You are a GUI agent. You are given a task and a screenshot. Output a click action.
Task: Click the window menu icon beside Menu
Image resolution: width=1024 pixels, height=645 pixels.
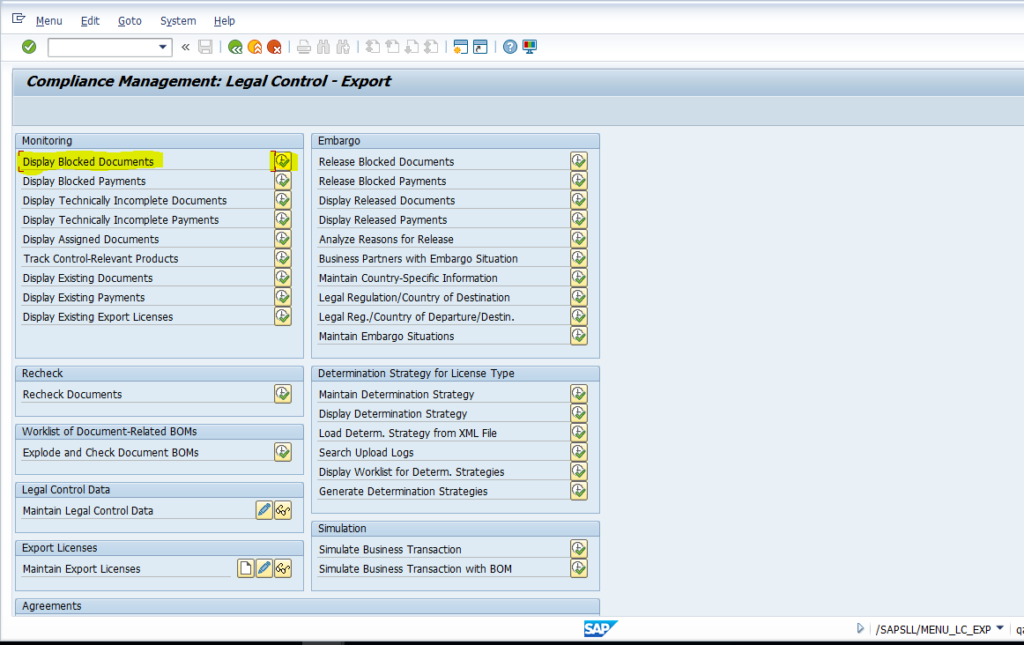18,20
